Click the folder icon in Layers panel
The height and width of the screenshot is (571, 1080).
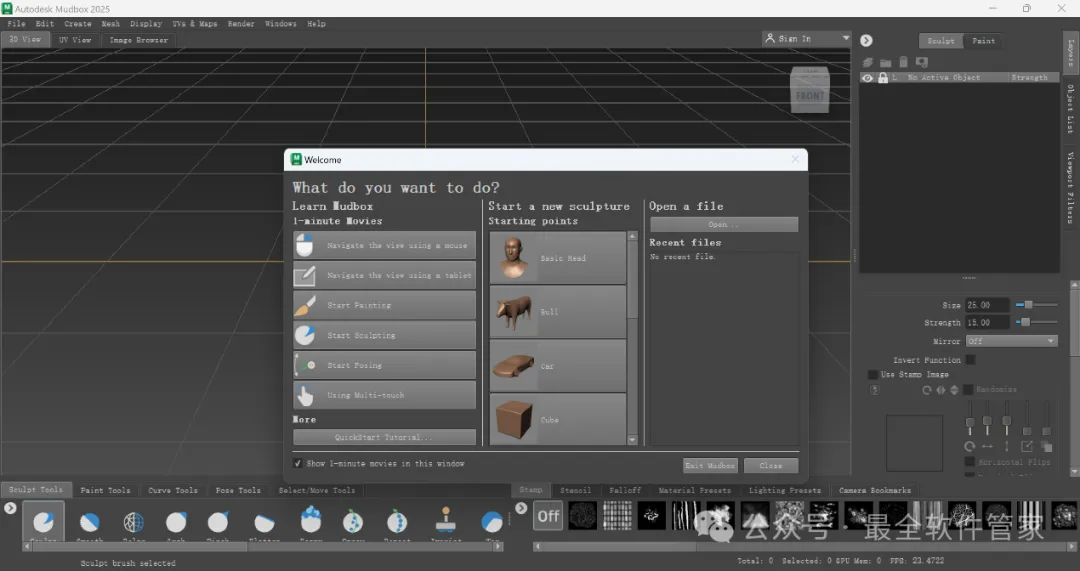point(886,63)
